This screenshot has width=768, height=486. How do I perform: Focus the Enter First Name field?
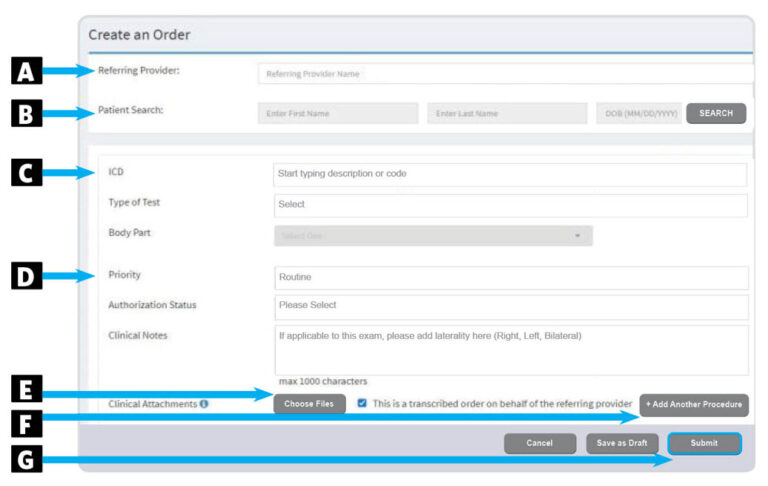338,114
